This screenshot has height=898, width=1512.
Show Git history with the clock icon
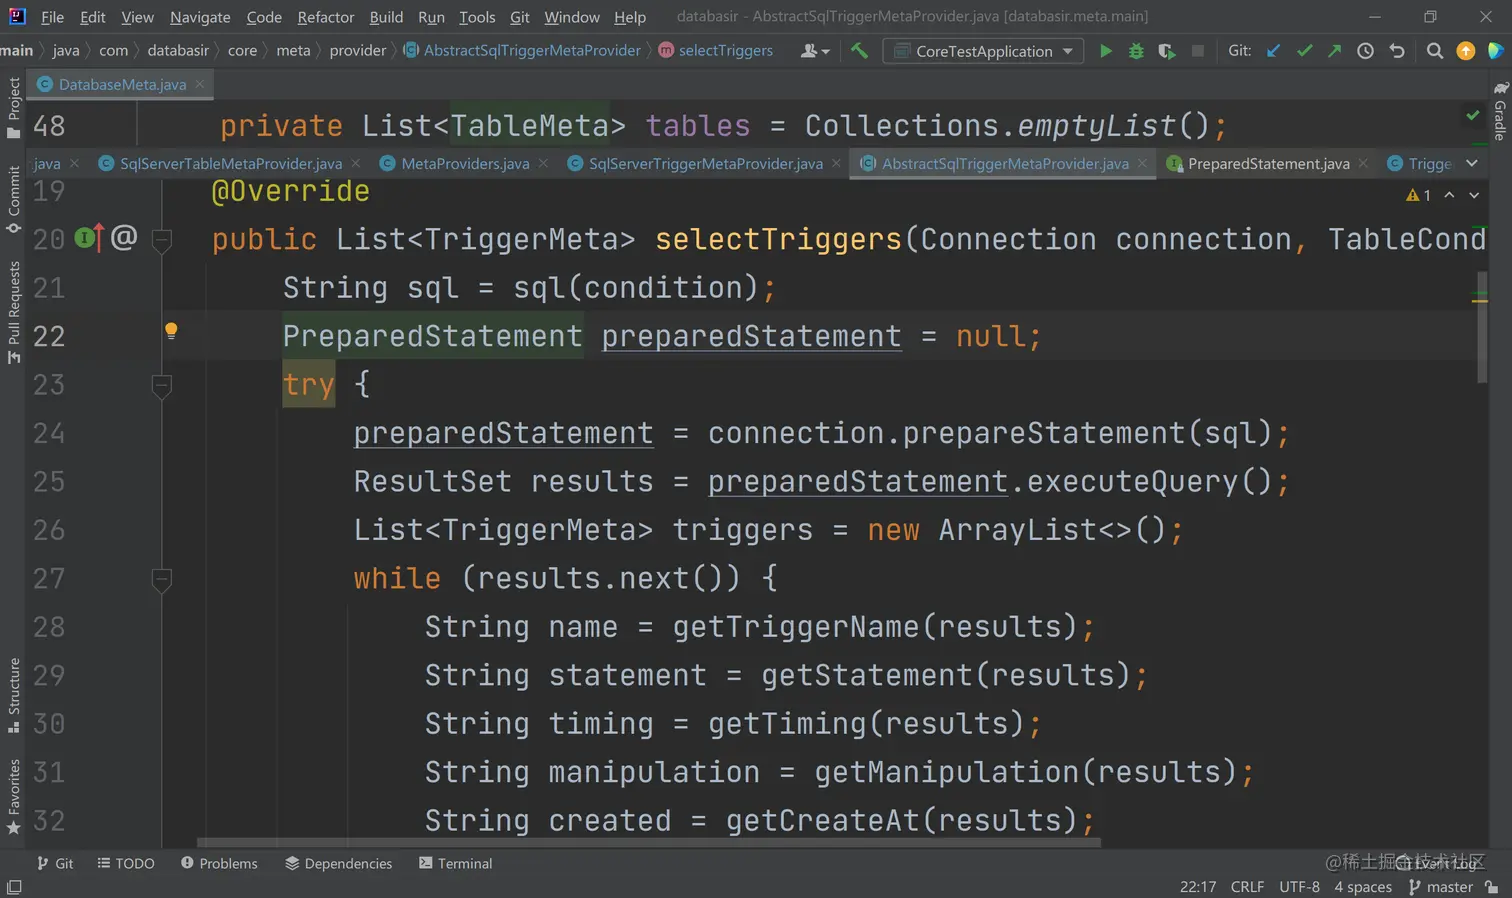click(x=1365, y=51)
